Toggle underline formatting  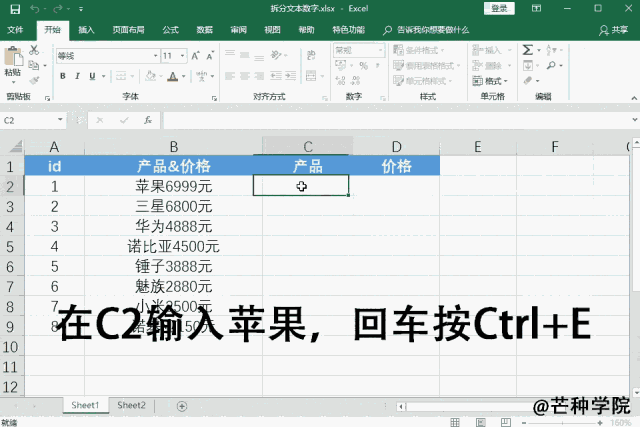90,76
